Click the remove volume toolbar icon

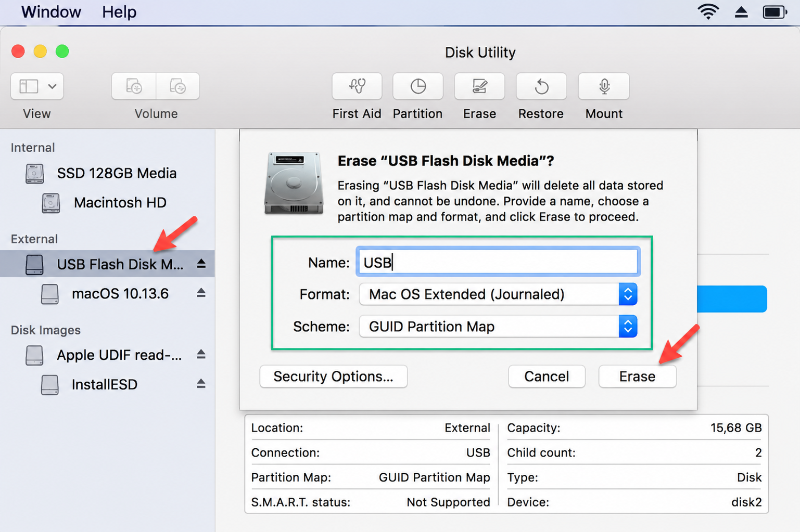pos(178,86)
